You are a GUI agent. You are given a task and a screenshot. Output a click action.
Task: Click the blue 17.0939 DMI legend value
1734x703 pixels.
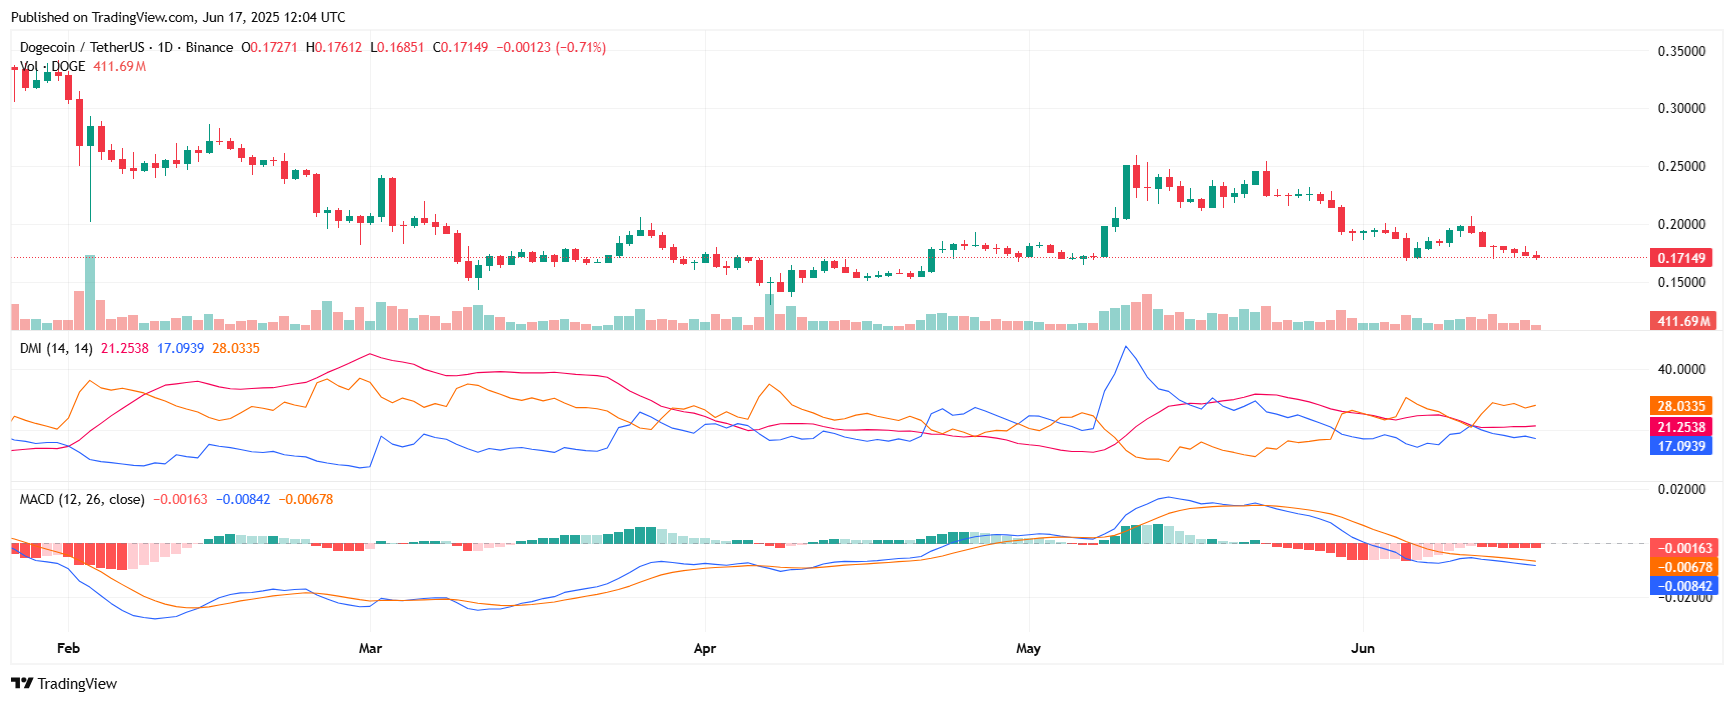180,348
